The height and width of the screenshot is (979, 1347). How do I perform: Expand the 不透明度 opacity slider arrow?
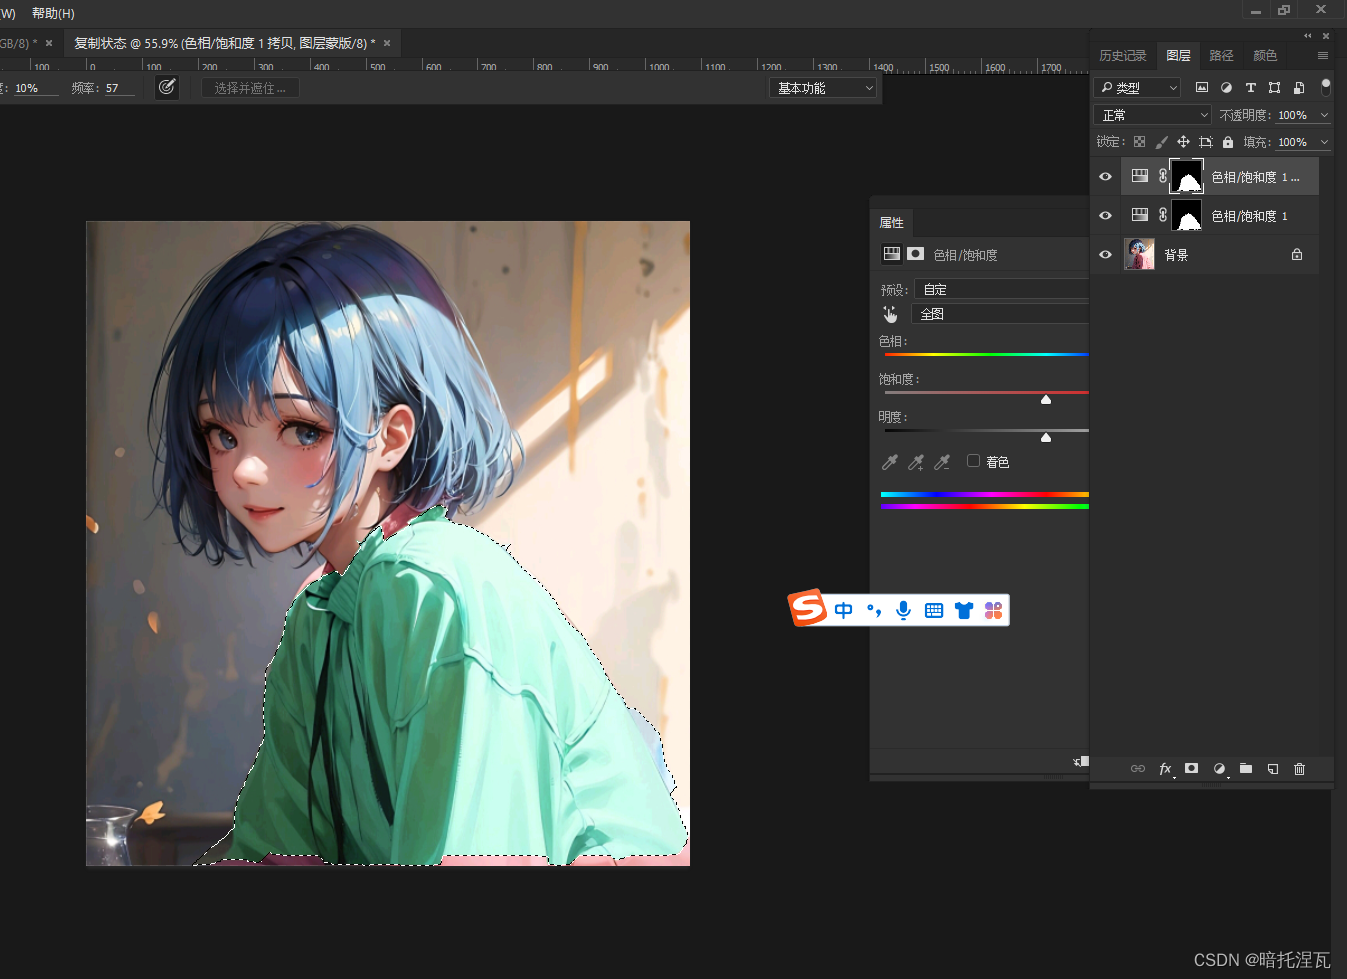pos(1324,115)
